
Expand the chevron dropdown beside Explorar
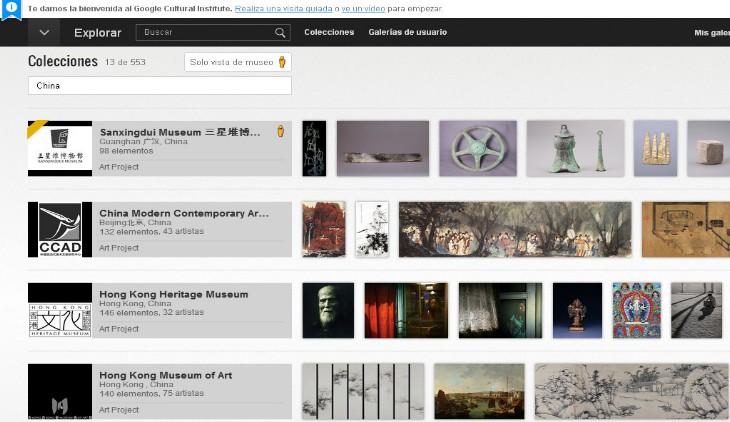click(x=44, y=33)
